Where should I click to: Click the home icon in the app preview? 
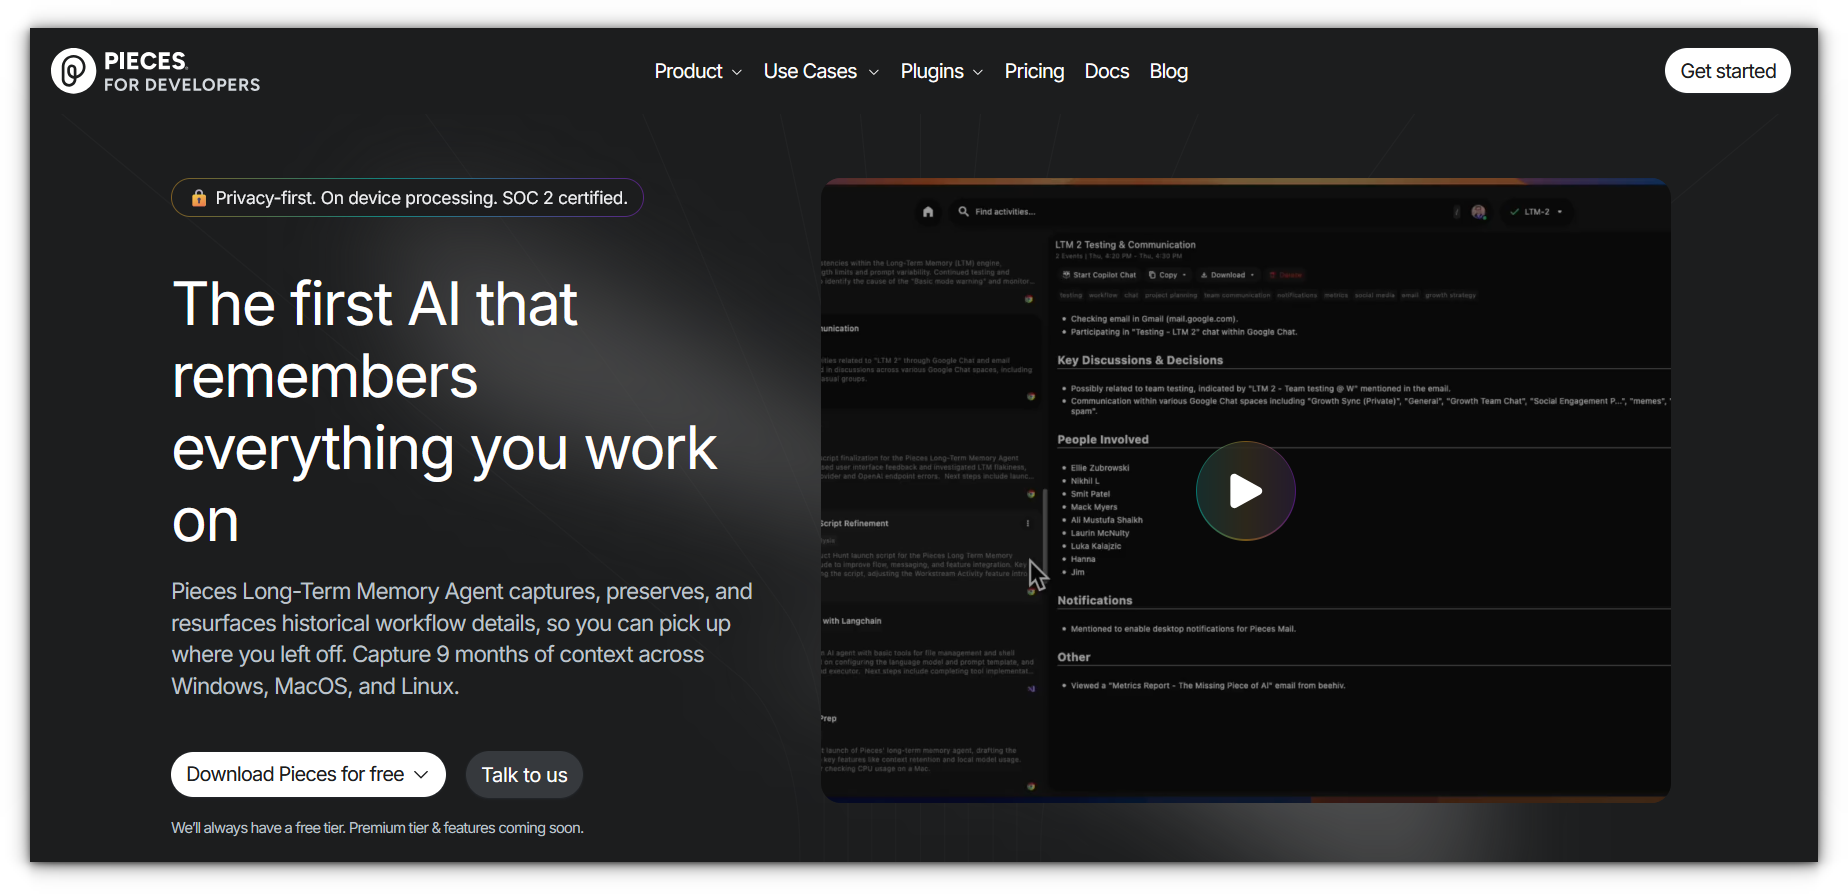point(928,212)
